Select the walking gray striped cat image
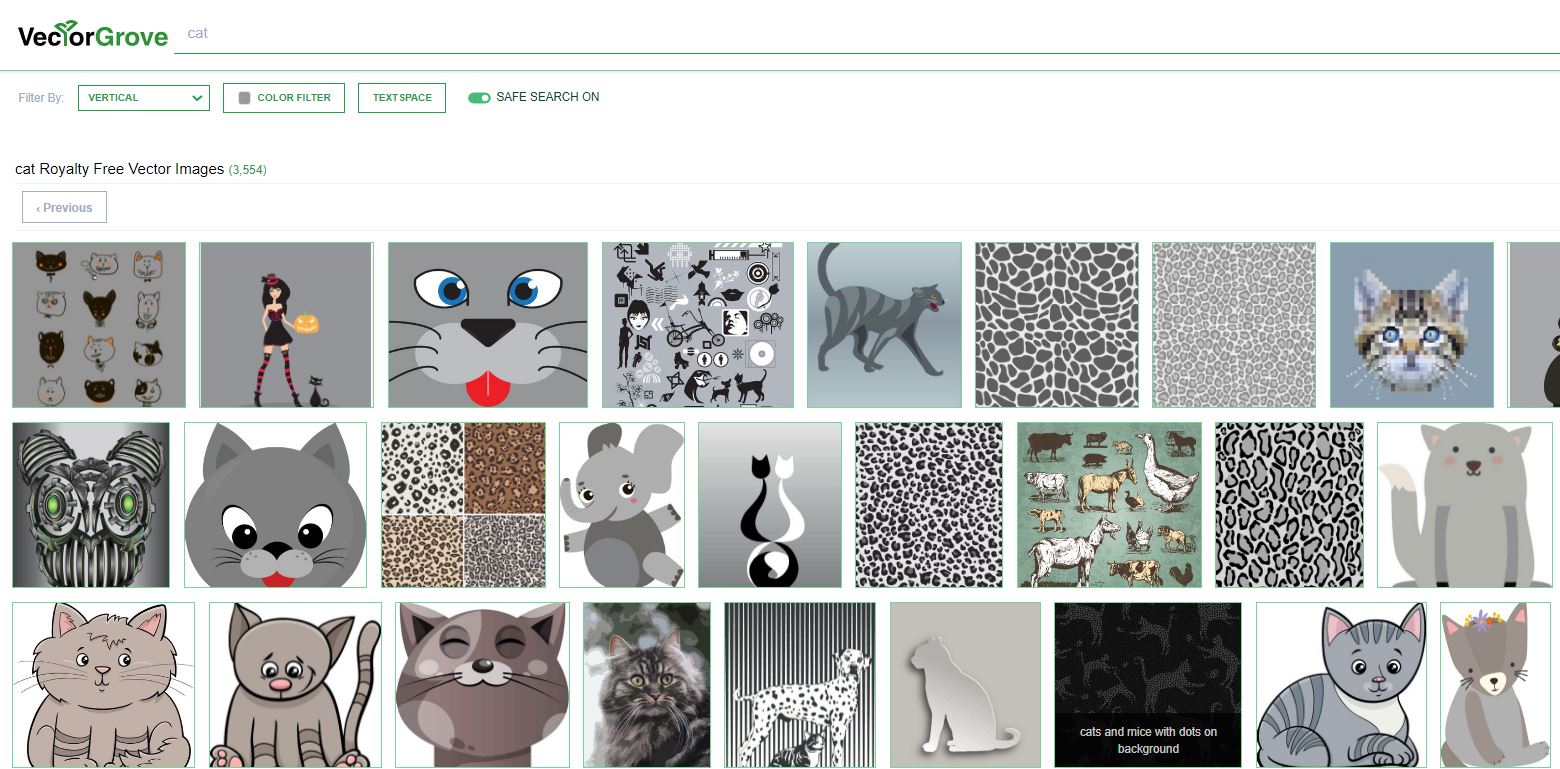 pyautogui.click(x=884, y=325)
